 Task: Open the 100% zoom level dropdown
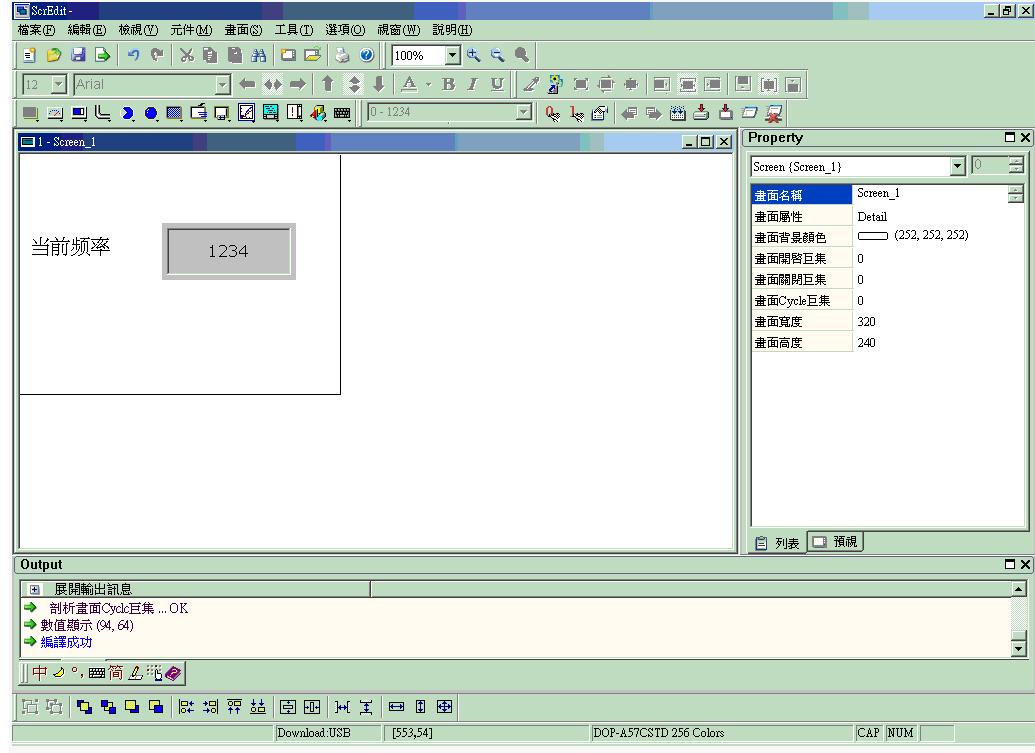(452, 56)
